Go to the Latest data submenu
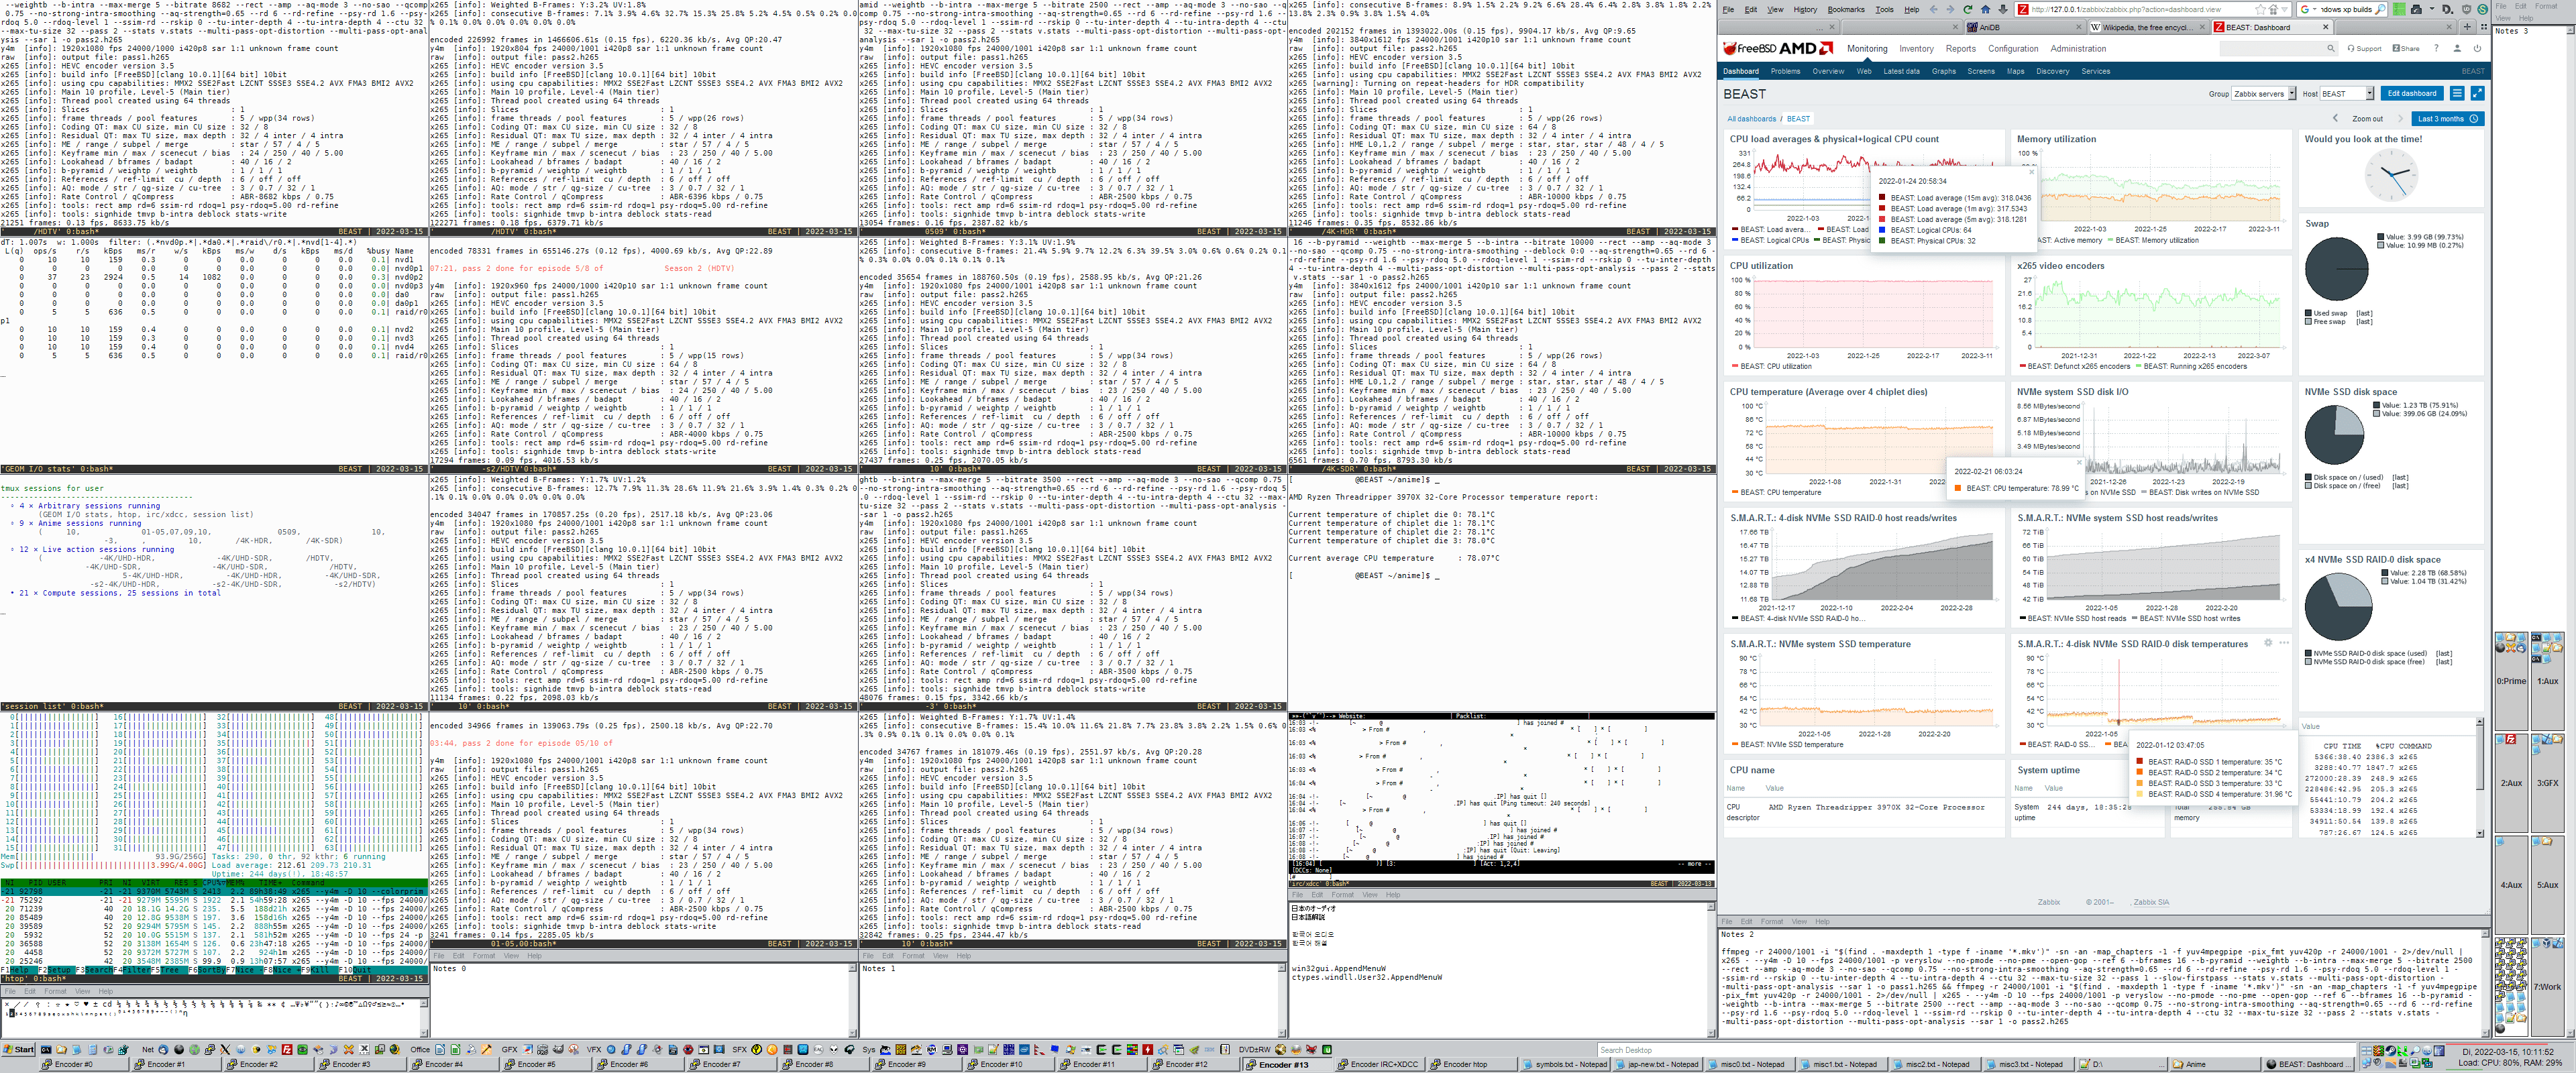Screen dimensions: 2576x1073 pyautogui.click(x=1902, y=72)
